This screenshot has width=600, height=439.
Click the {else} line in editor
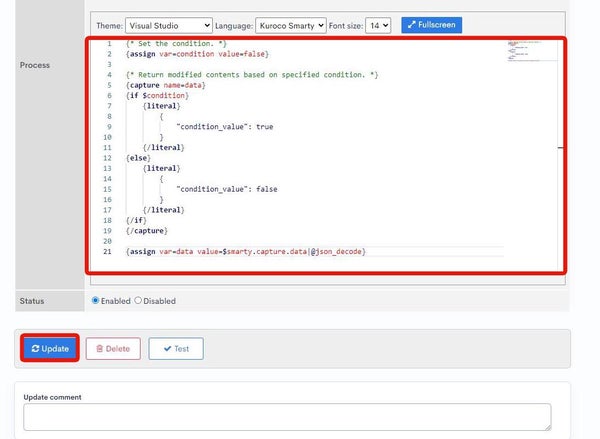pos(138,158)
